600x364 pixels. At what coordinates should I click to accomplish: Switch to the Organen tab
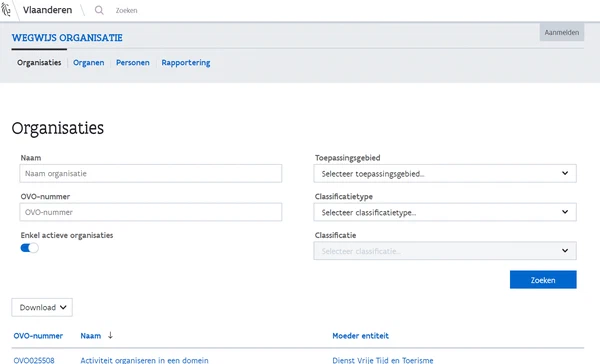pos(88,62)
